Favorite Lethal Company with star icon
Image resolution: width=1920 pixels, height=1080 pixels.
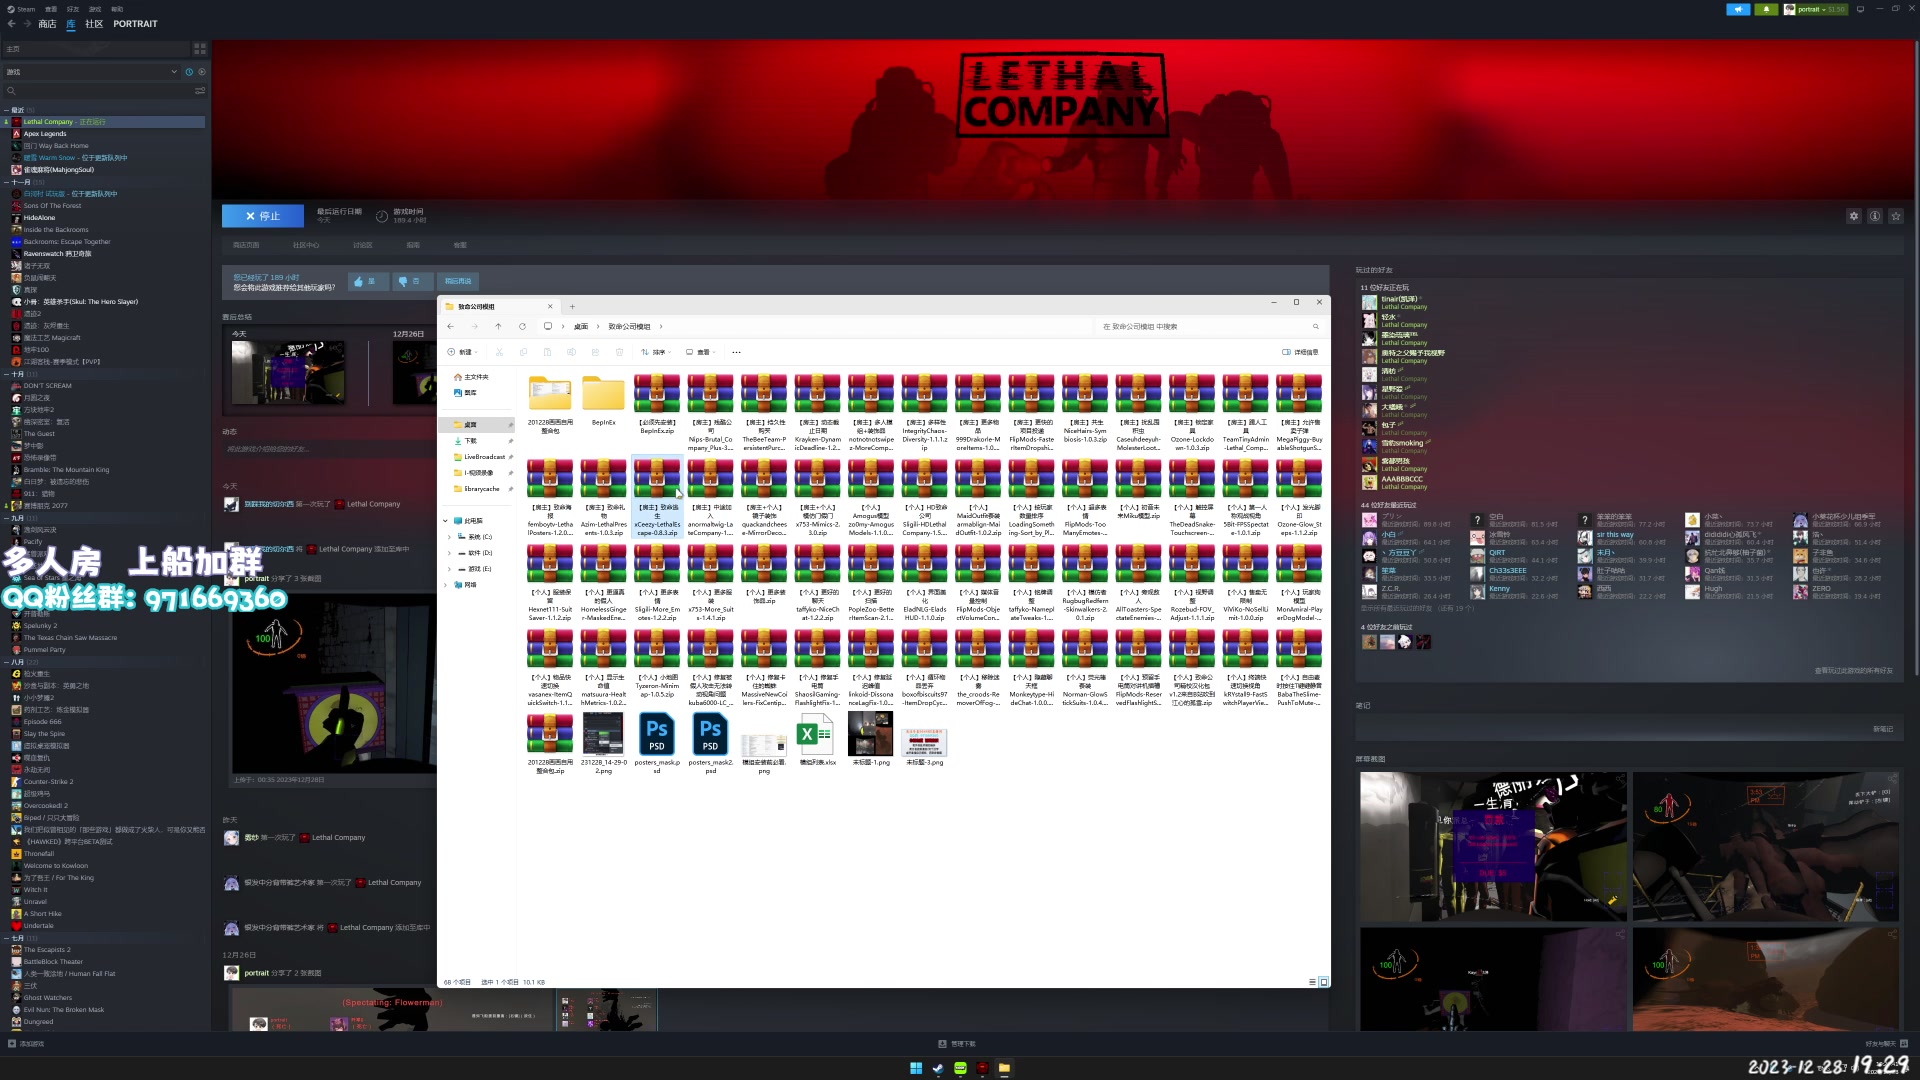coord(1896,216)
